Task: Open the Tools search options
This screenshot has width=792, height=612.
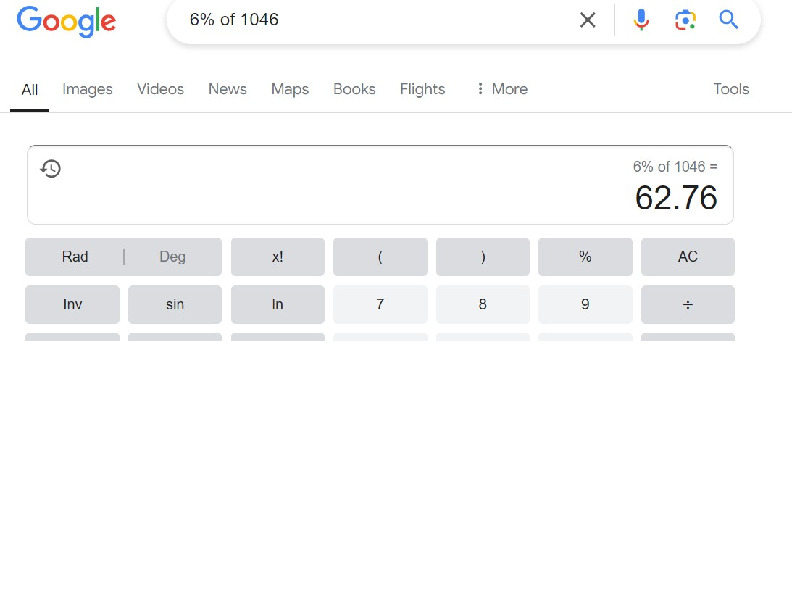Action: 731,89
